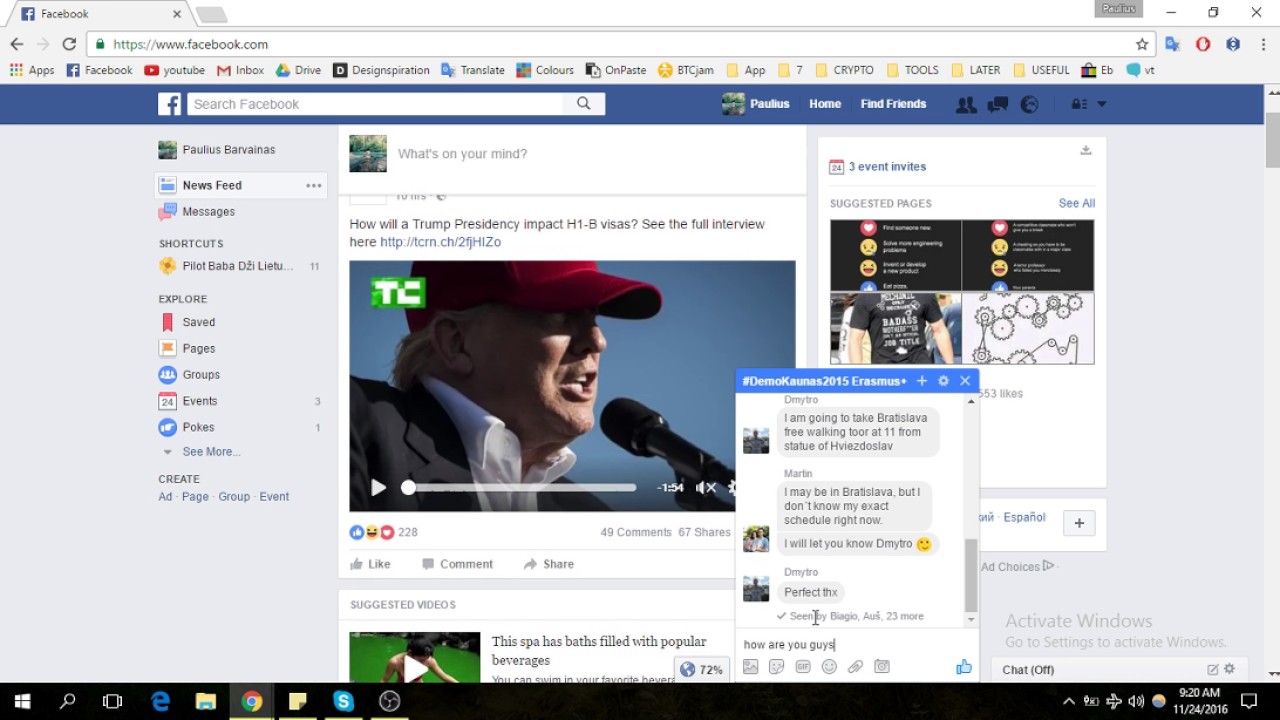Attach photo icon in chat
1280x720 pixels.
pyautogui.click(x=750, y=667)
